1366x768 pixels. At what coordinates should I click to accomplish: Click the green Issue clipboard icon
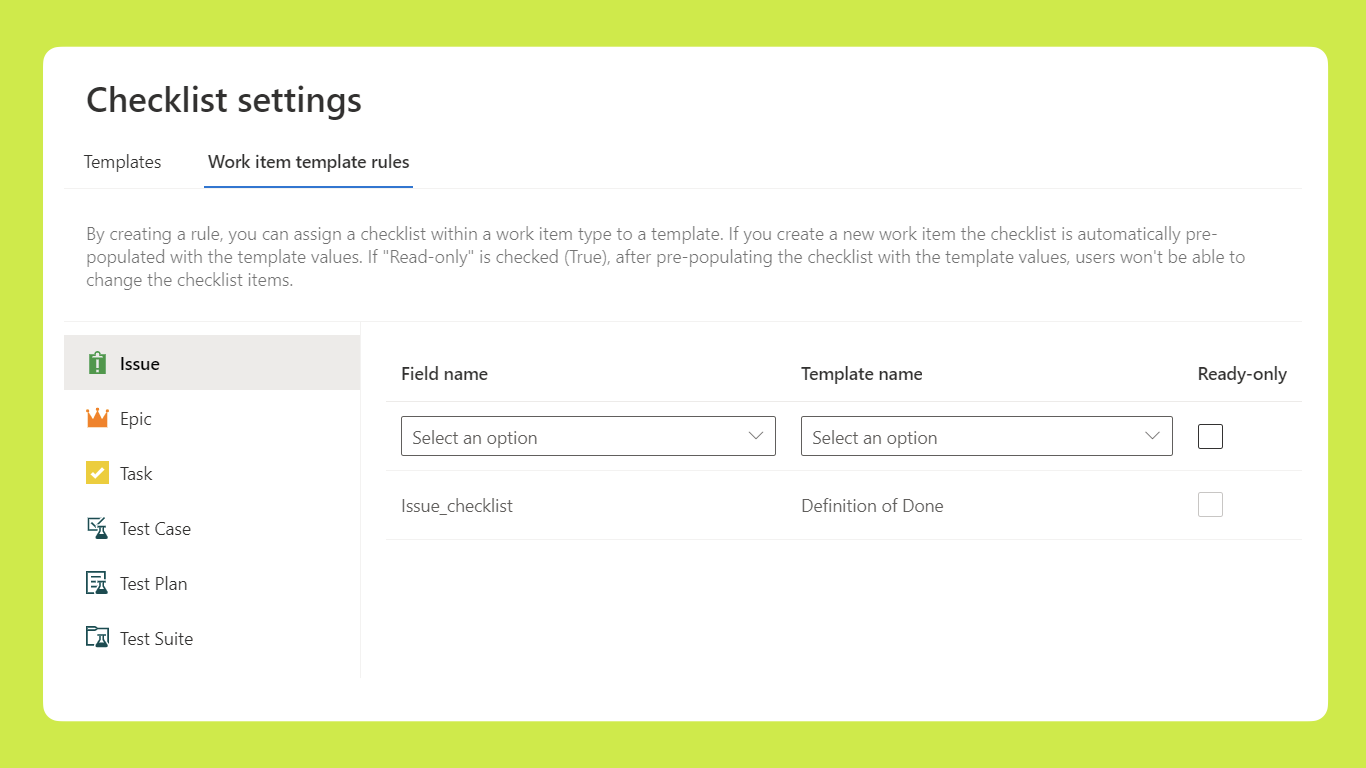97,363
